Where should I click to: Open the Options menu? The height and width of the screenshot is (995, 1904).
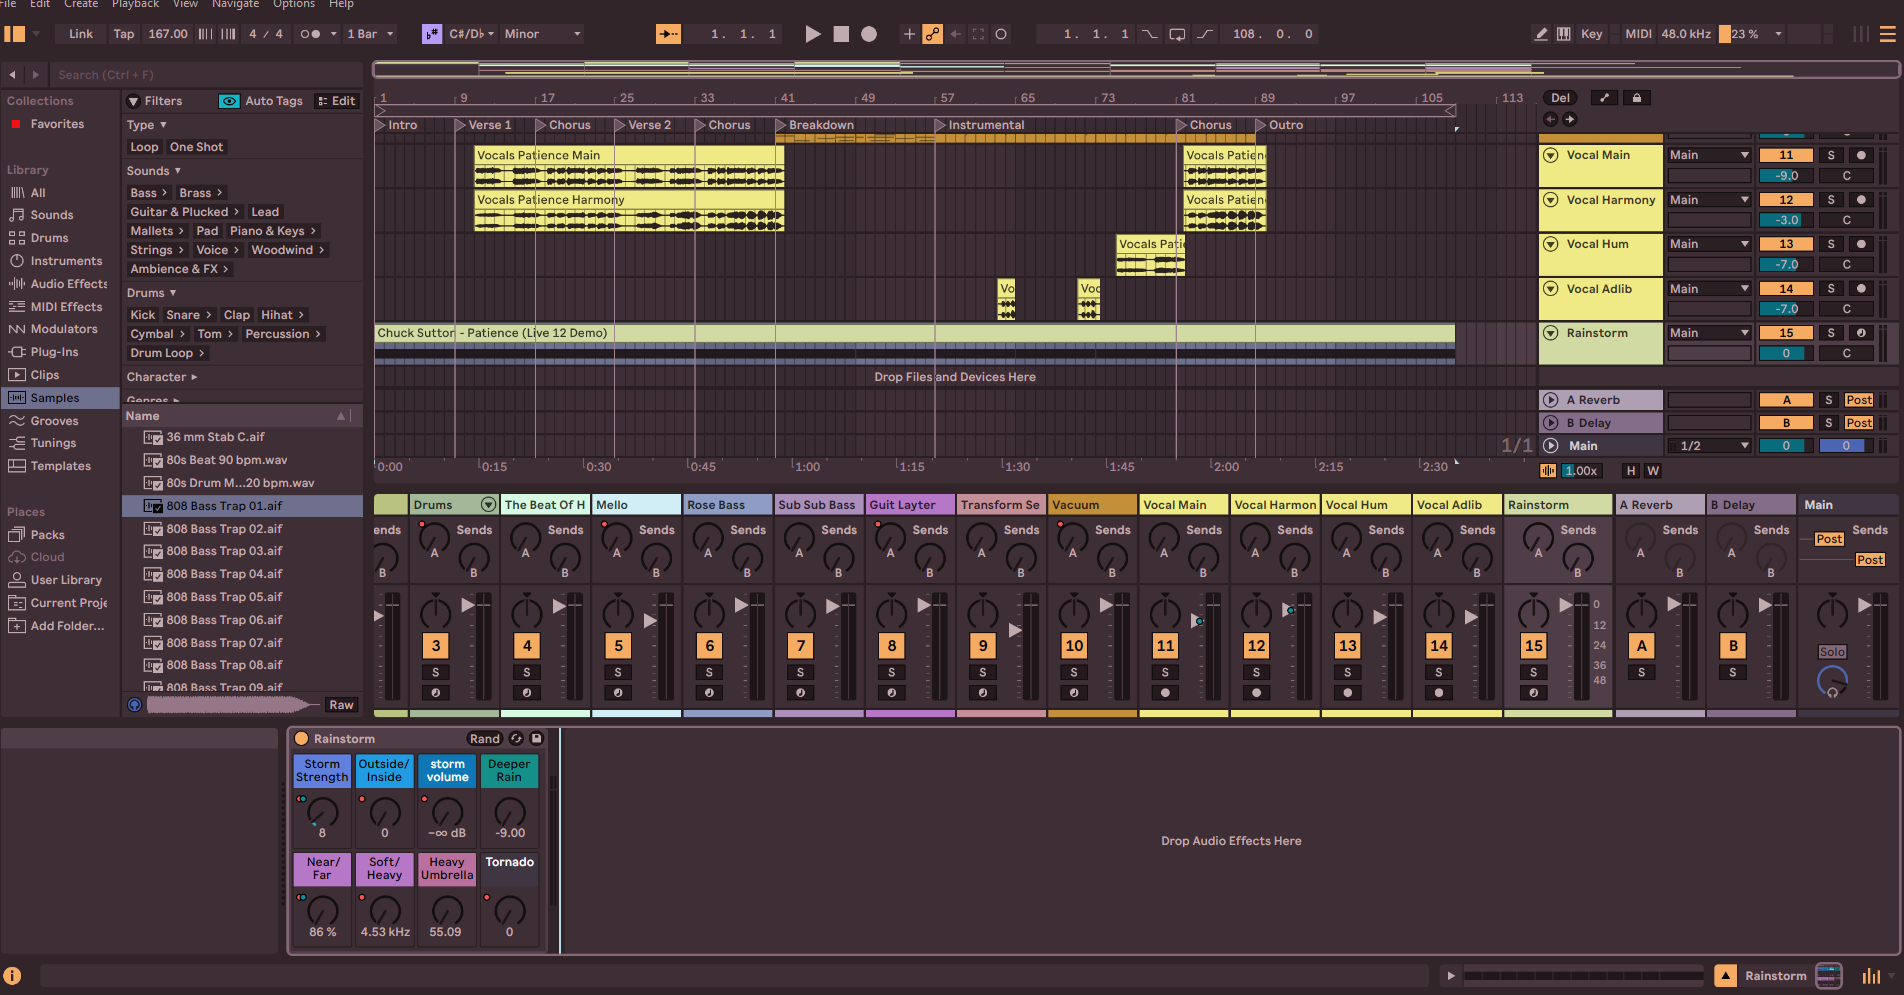293,4
